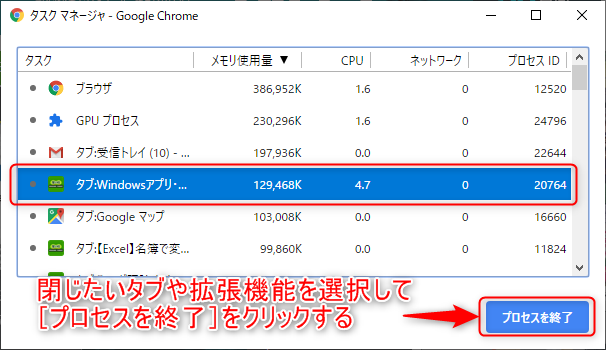
Task: Sort by プロセス ID column header
Action: coord(534,60)
